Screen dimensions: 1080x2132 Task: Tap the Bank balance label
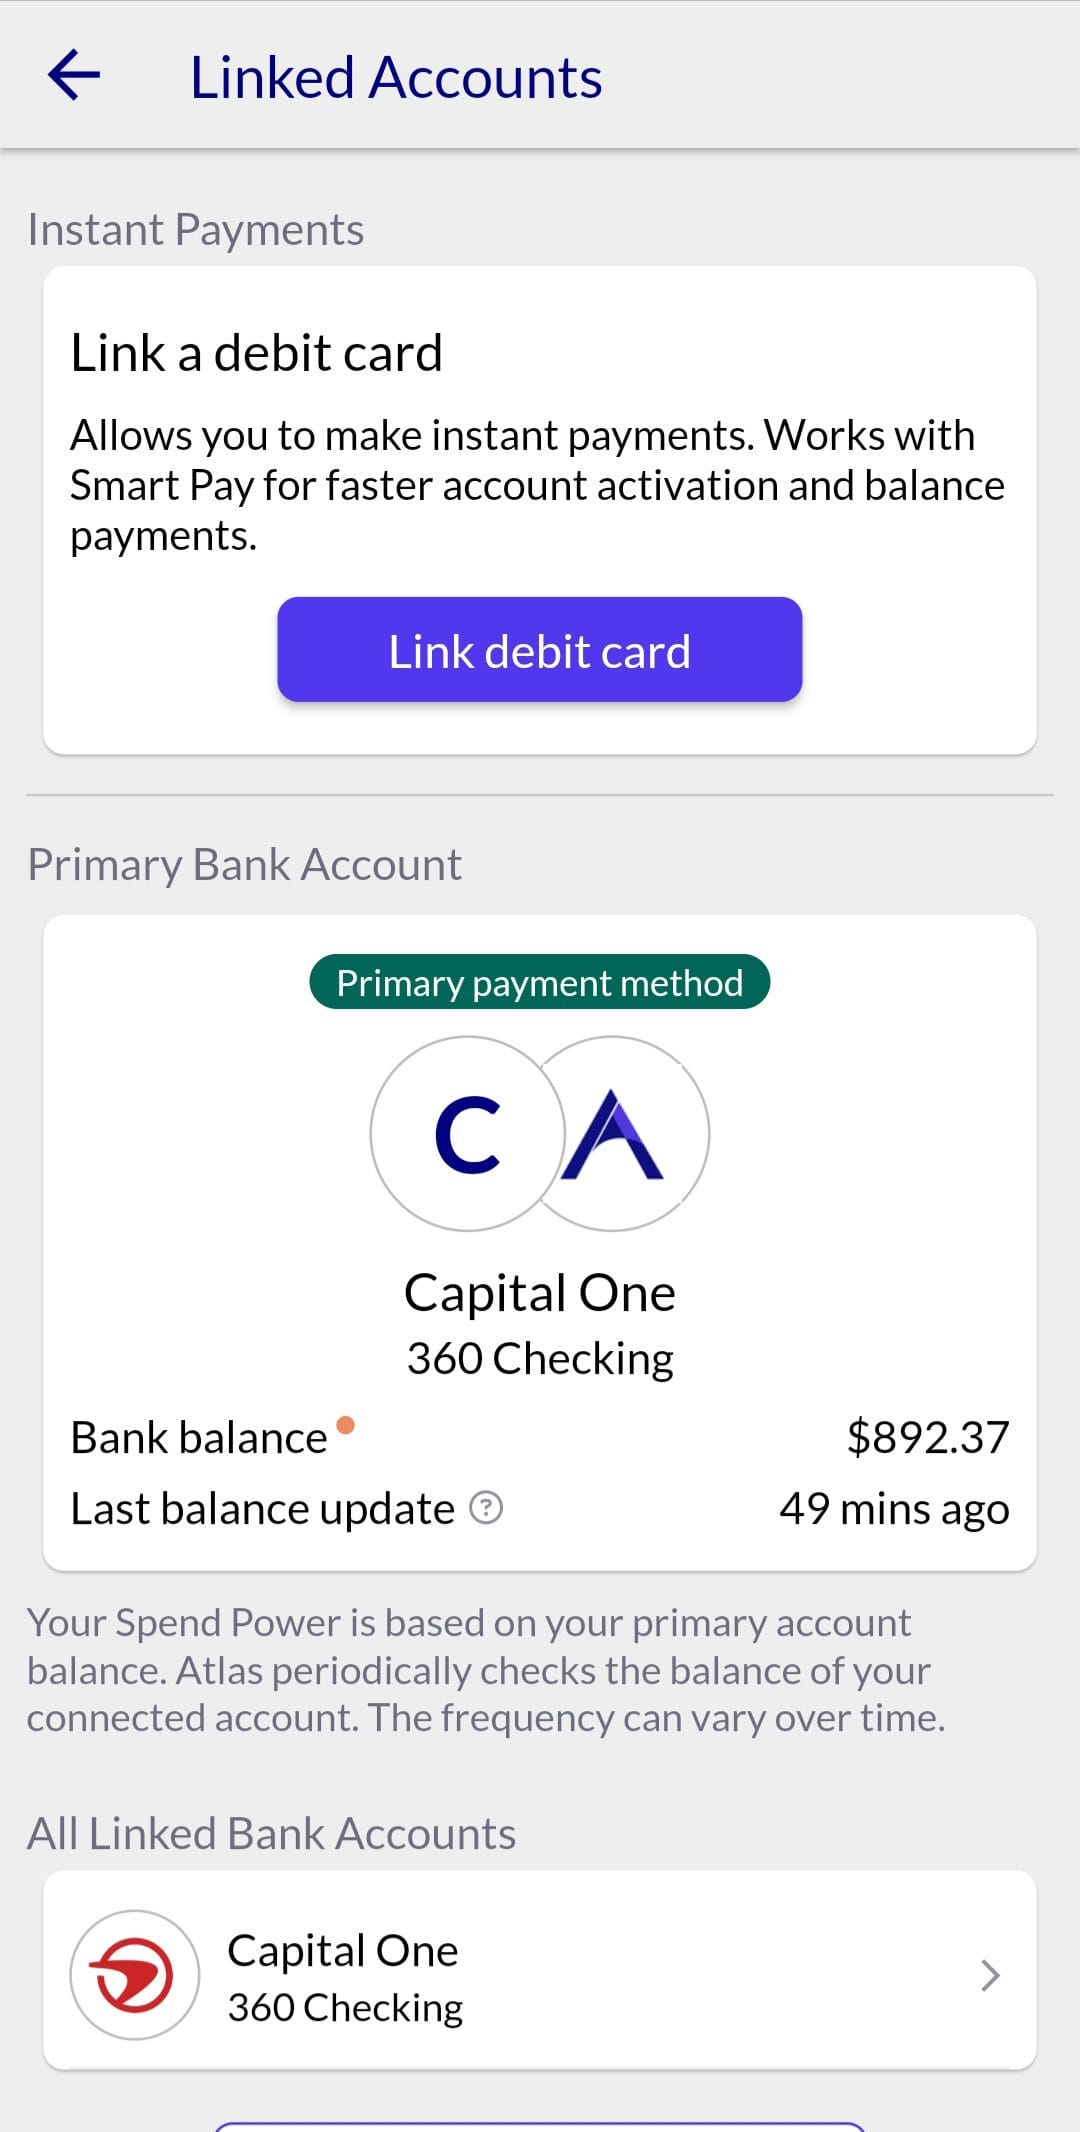[199, 1438]
